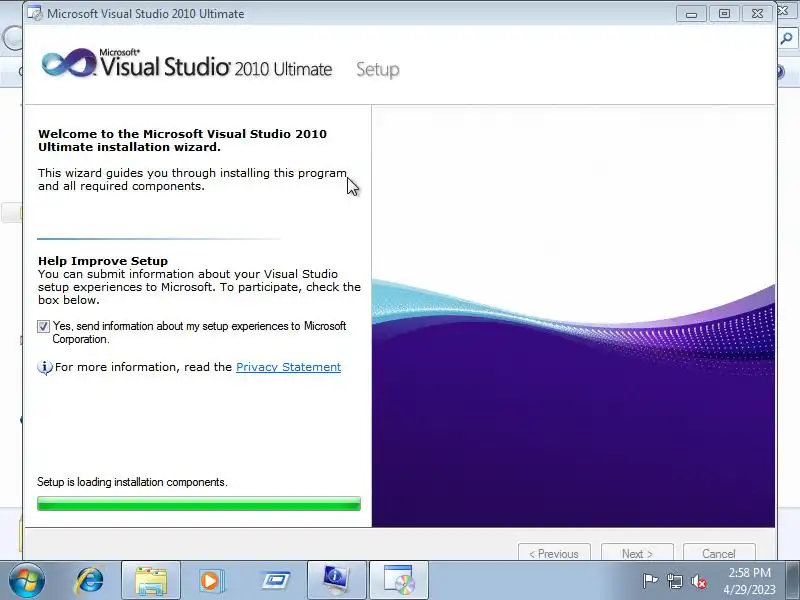This screenshot has width=800, height=600.
Task: Click the background window search icon
Action: tap(788, 38)
